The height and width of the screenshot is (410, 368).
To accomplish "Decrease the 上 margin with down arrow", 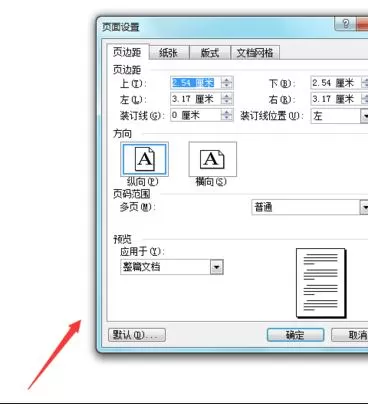I will click(227, 86).
